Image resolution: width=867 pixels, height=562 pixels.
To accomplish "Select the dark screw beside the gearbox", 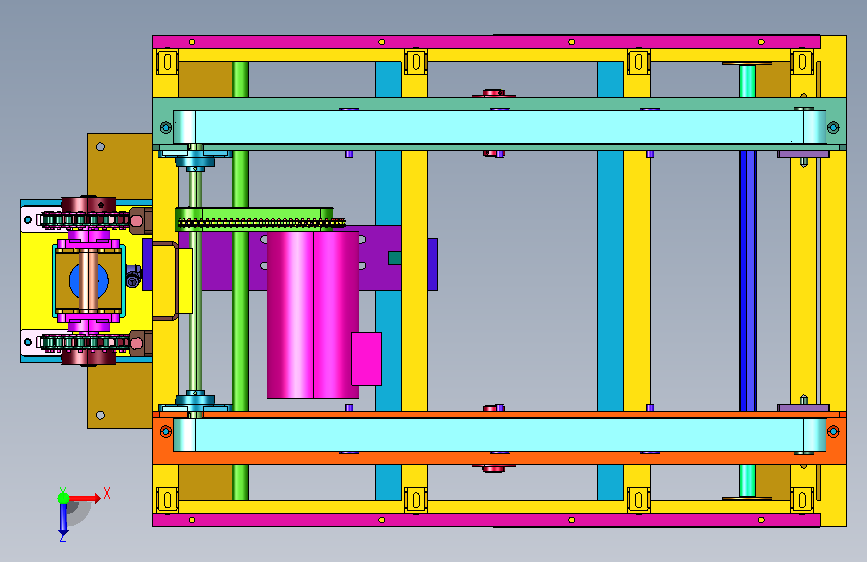I will pos(133,277).
